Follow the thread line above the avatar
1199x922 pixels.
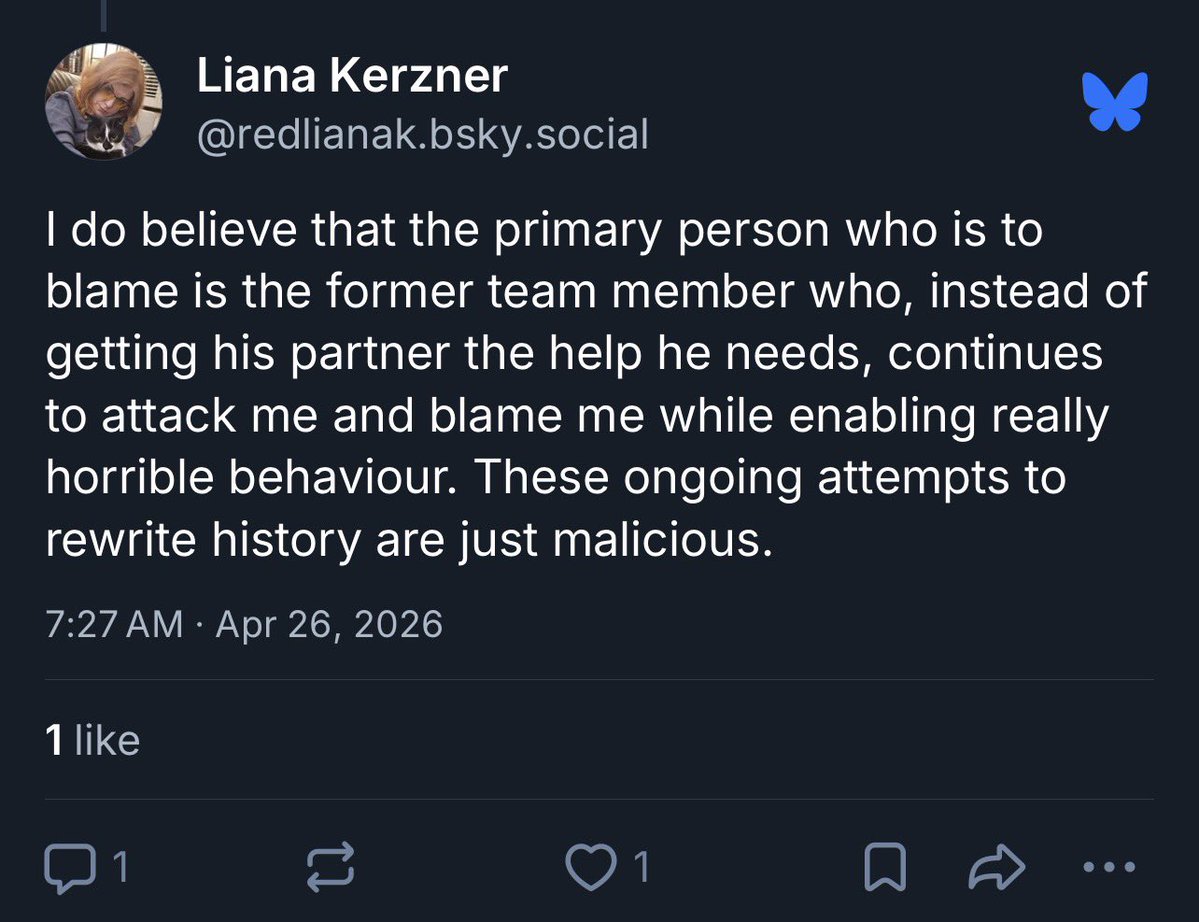[103, 15]
